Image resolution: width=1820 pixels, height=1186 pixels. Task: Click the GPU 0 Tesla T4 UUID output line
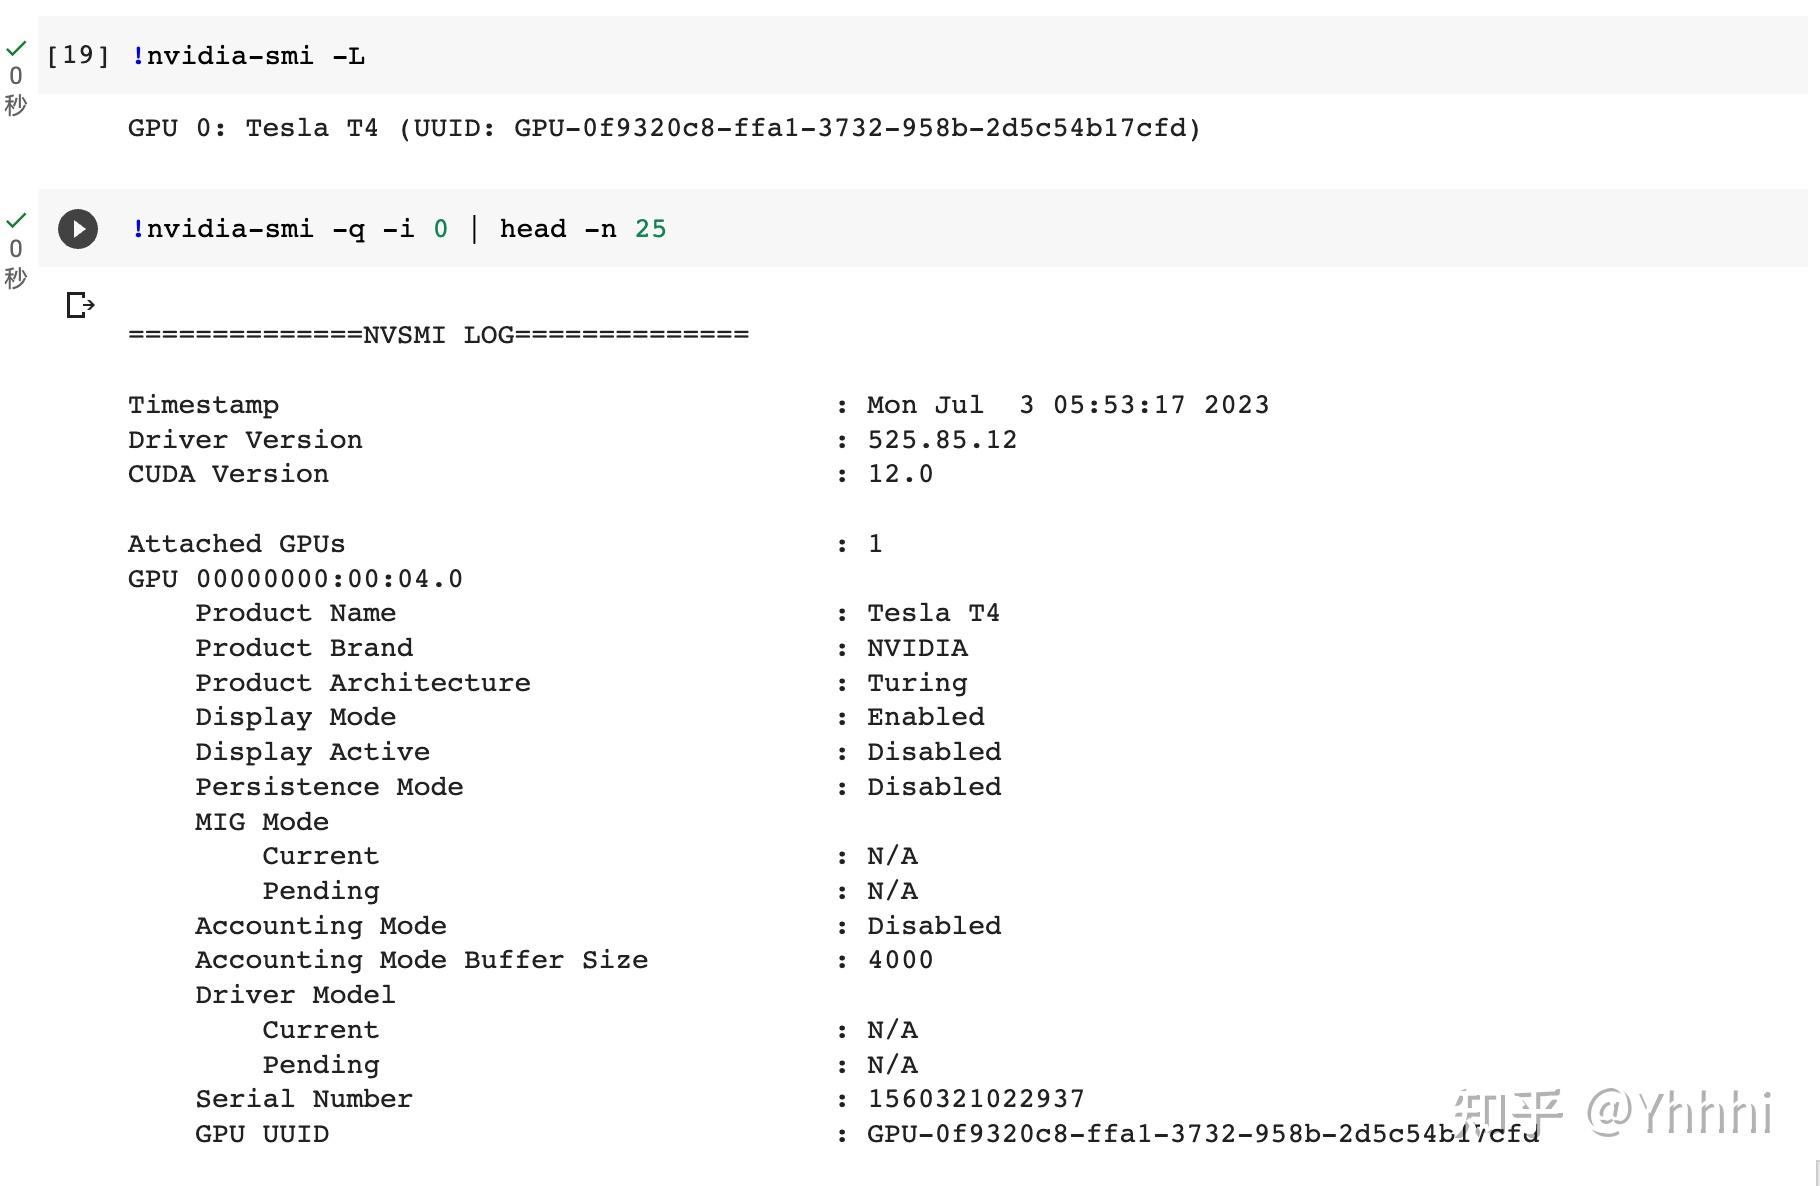coord(664,128)
